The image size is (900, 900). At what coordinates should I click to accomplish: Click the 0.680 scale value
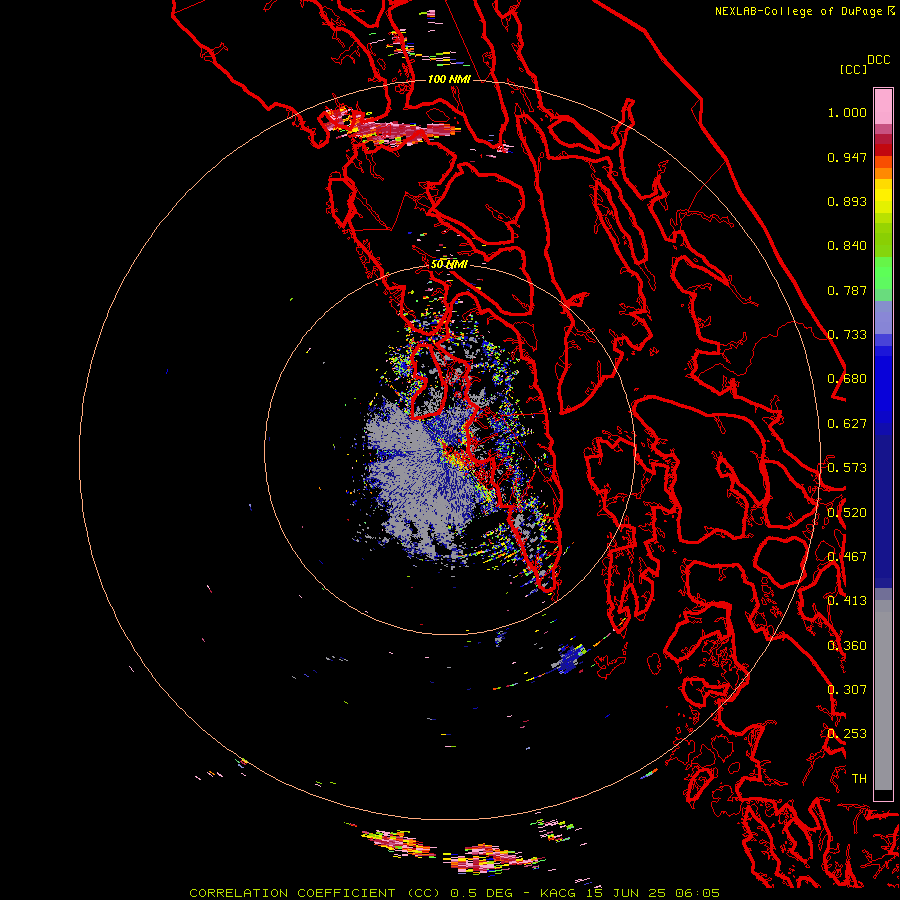847,379
